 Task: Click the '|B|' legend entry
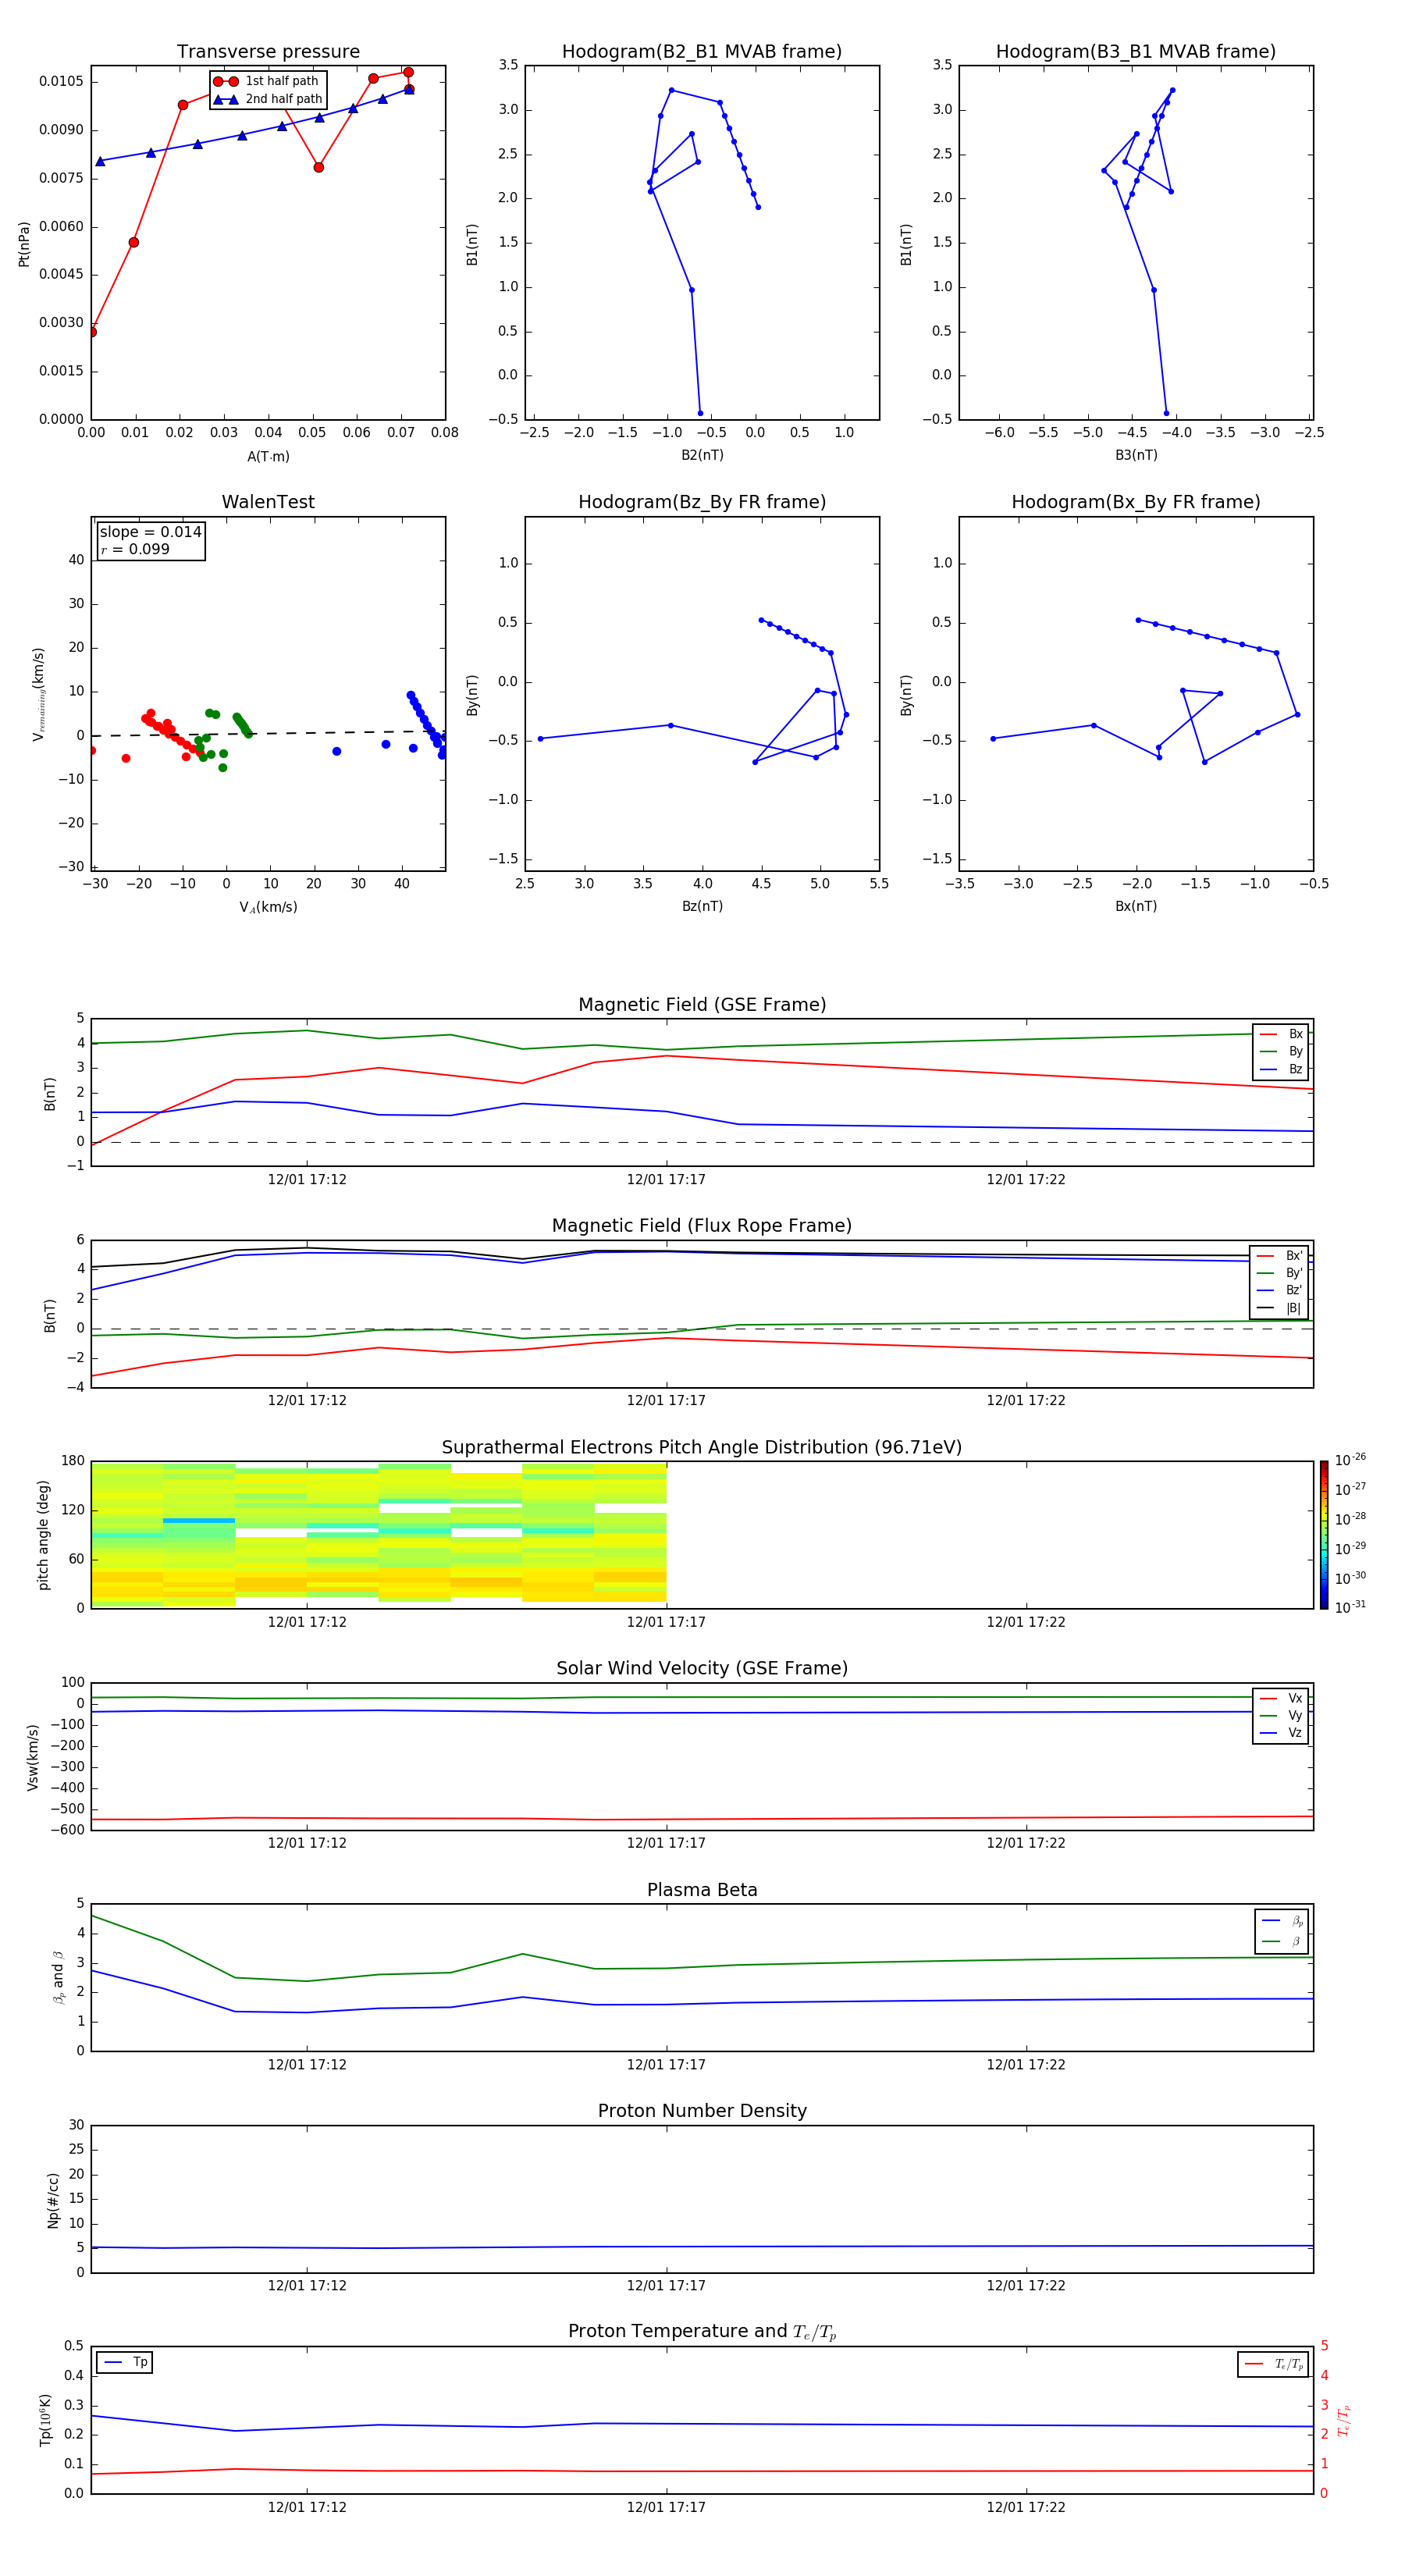pyautogui.click(x=1280, y=1308)
